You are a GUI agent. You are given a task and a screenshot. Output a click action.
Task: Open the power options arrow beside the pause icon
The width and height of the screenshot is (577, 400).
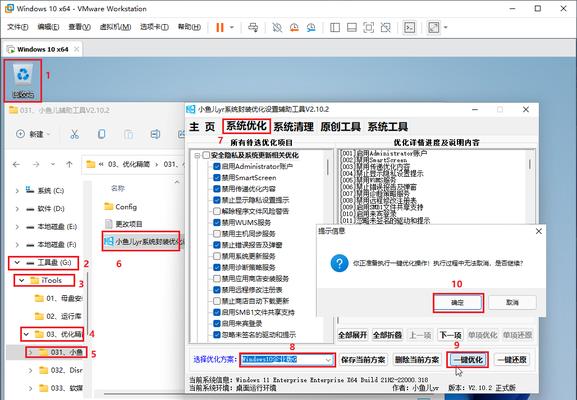[x=232, y=27]
